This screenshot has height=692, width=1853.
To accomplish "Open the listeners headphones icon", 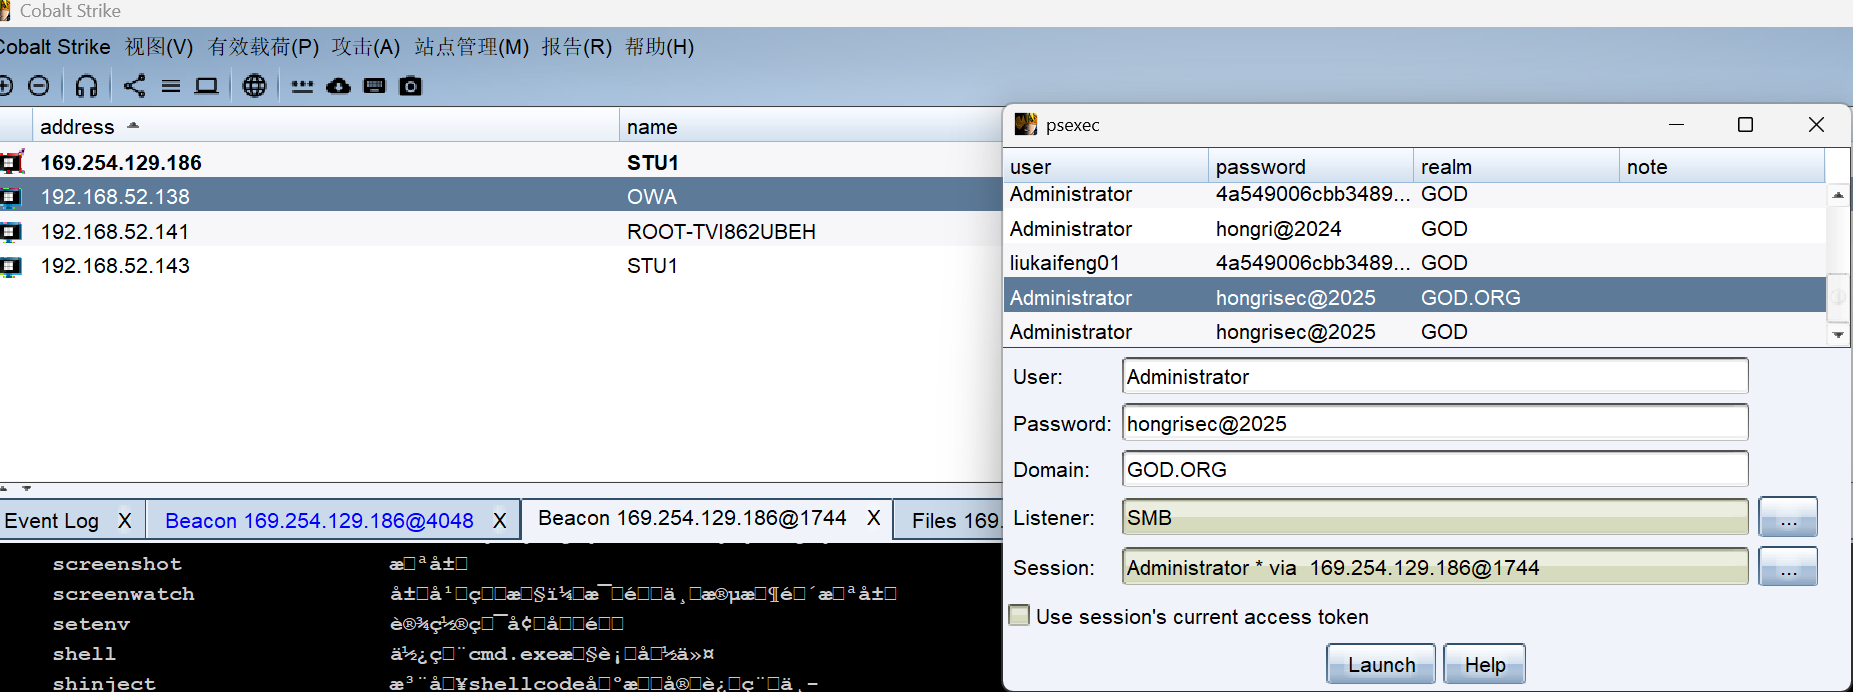I will tap(87, 86).
